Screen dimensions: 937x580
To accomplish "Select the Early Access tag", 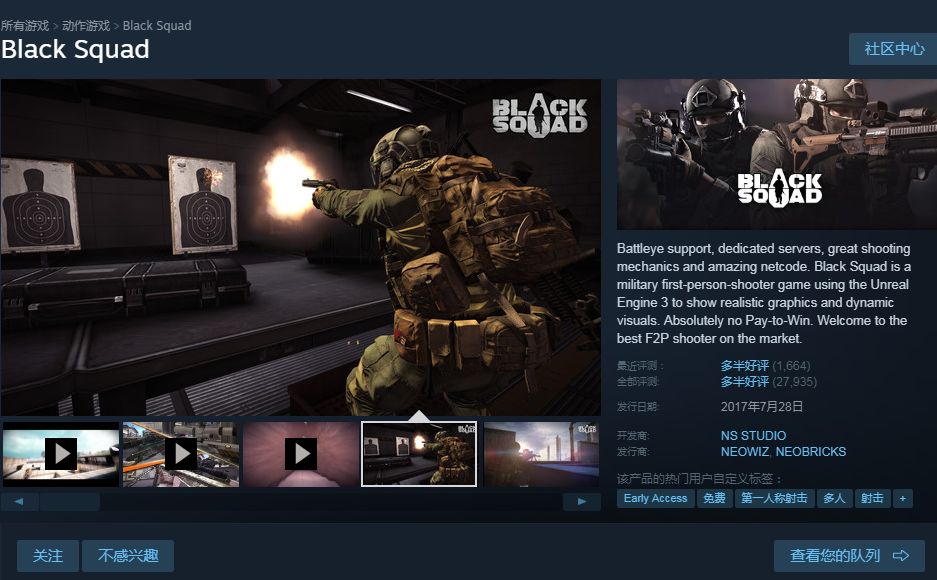I will 656,498.
